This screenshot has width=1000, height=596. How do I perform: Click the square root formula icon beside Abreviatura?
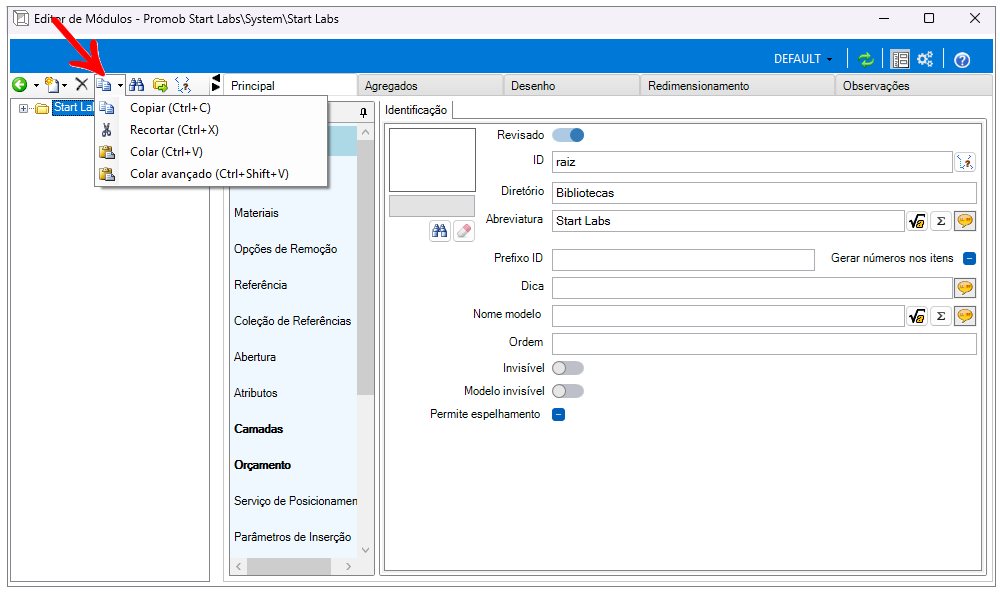[916, 221]
